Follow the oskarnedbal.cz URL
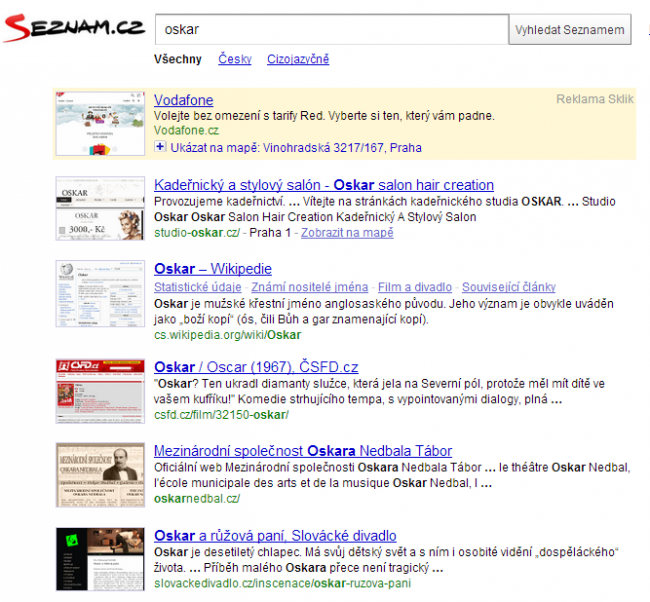The height and width of the screenshot is (602, 650). coord(197,499)
